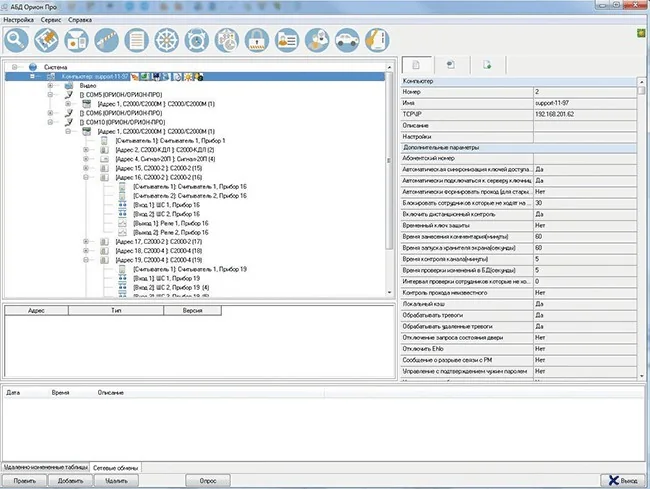Collapse the Адрес 16, С2000-2 tree node
This screenshot has width=650, height=489.
(x=86, y=177)
